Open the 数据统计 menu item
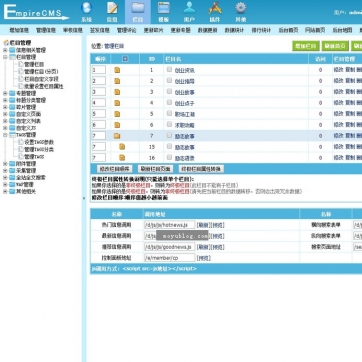The width and height of the screenshot is (362, 362). (234, 30)
